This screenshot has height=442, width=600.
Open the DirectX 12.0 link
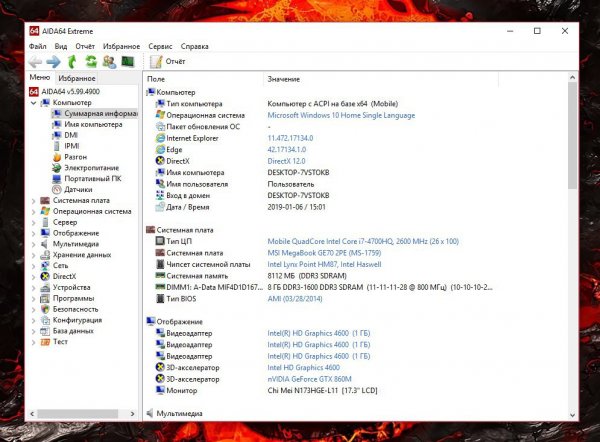286,161
